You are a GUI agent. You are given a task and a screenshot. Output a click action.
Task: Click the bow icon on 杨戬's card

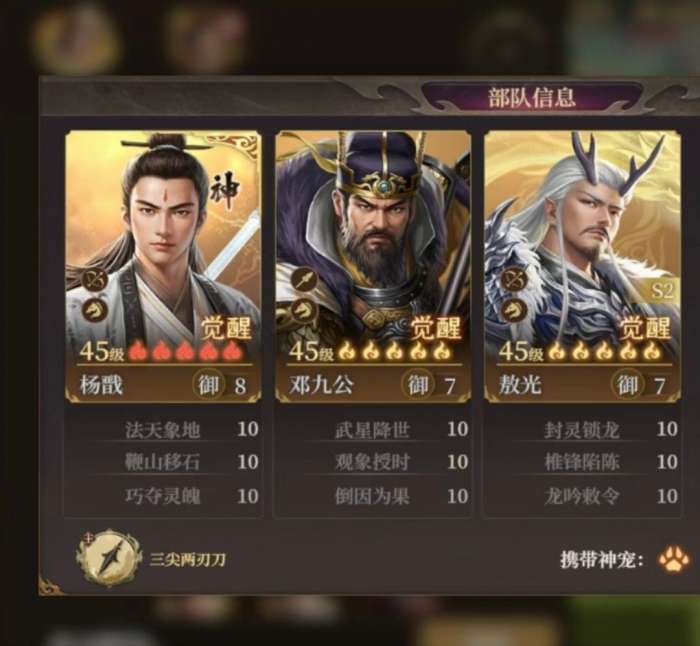96,280
